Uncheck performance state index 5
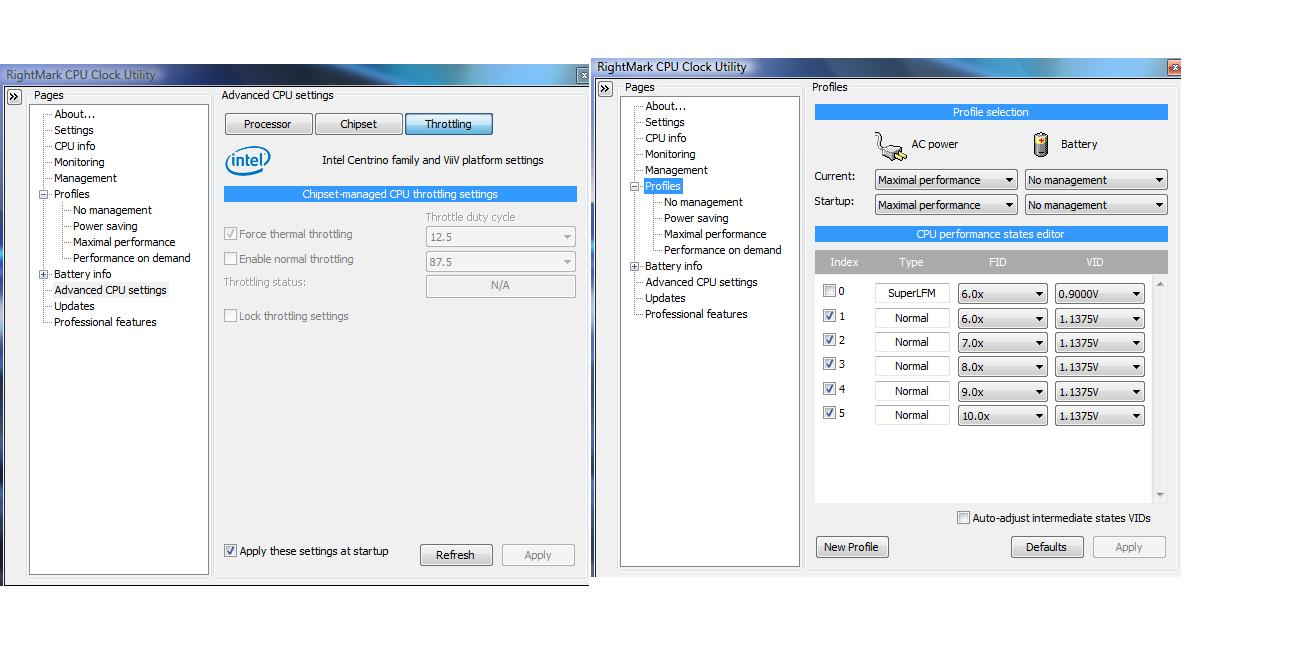 (x=829, y=413)
